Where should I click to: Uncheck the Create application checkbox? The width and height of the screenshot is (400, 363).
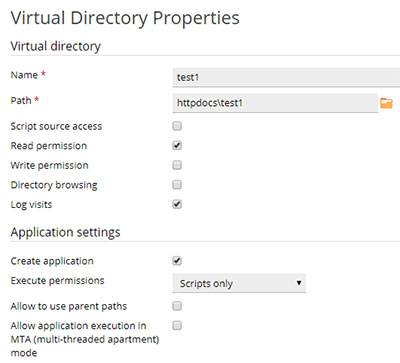pos(177,261)
